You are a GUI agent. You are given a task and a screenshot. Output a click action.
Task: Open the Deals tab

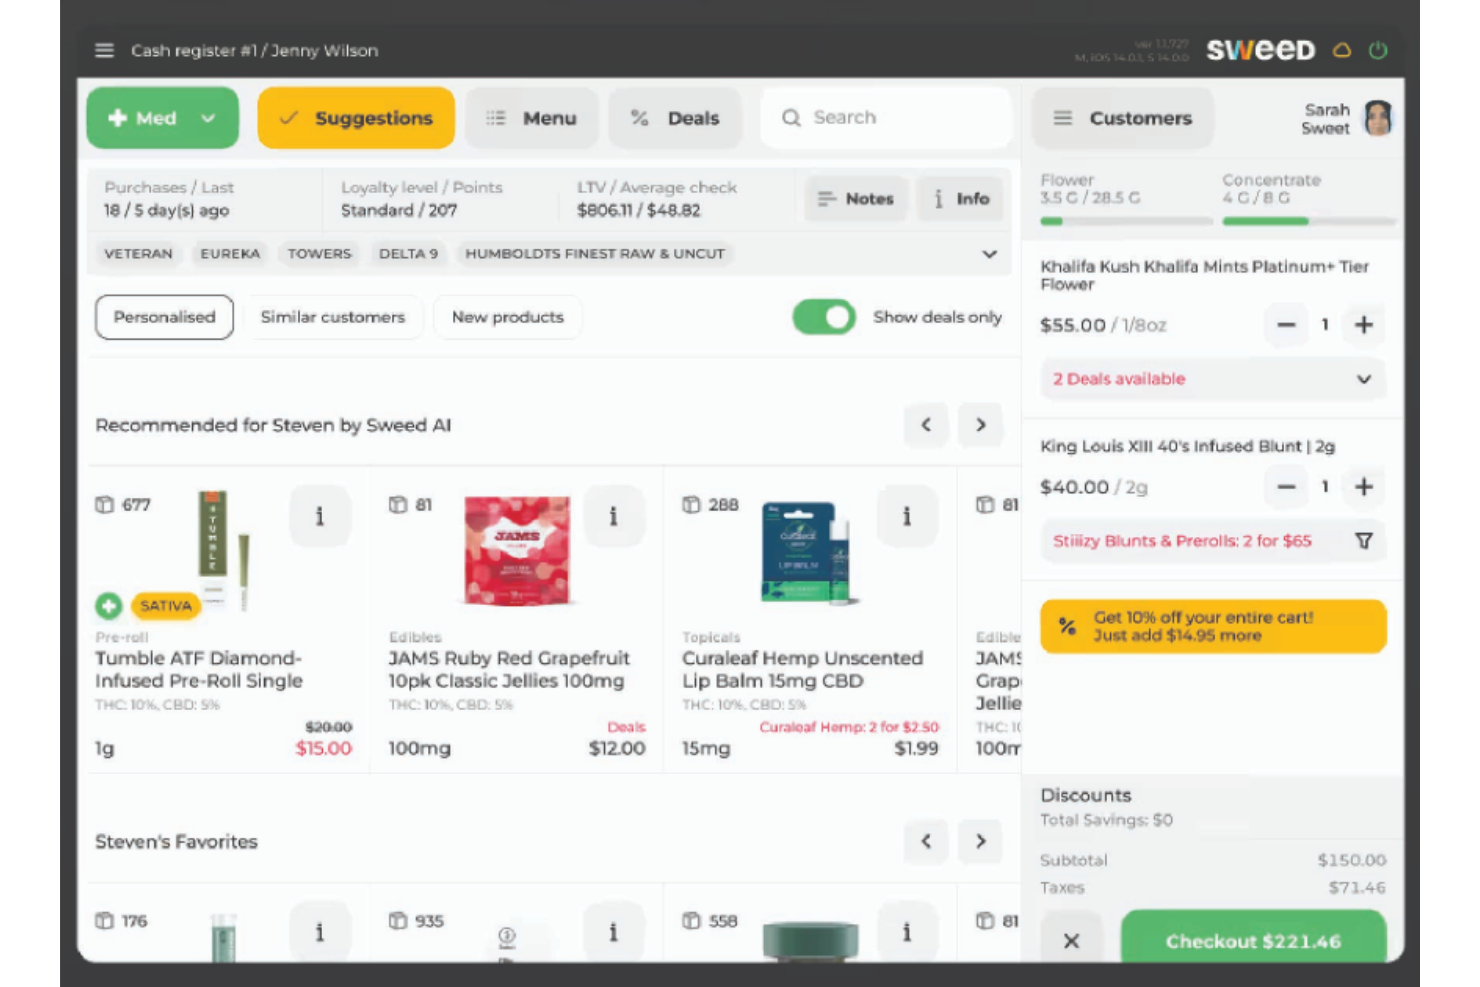pyautogui.click(x=675, y=118)
